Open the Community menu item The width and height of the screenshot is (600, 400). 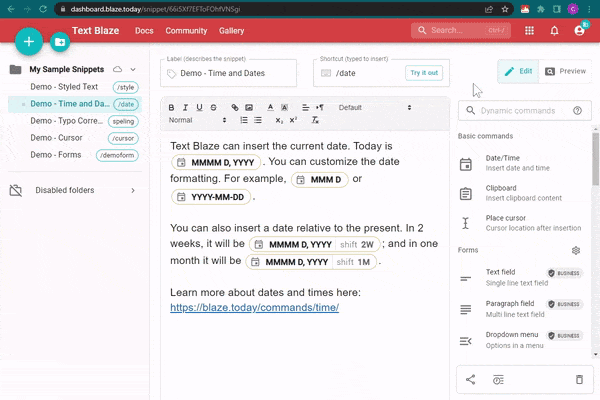[x=186, y=31]
